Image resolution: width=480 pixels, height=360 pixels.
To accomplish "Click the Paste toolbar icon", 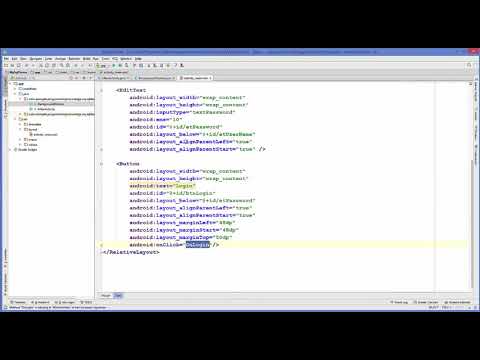I will (53, 66).
